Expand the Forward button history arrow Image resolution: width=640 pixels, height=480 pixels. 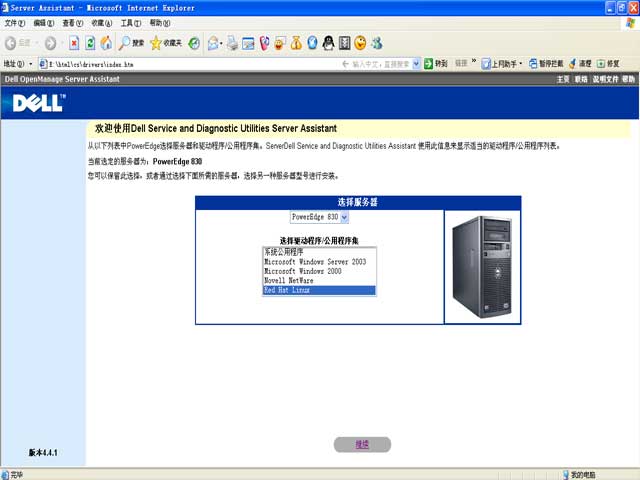coord(62,43)
